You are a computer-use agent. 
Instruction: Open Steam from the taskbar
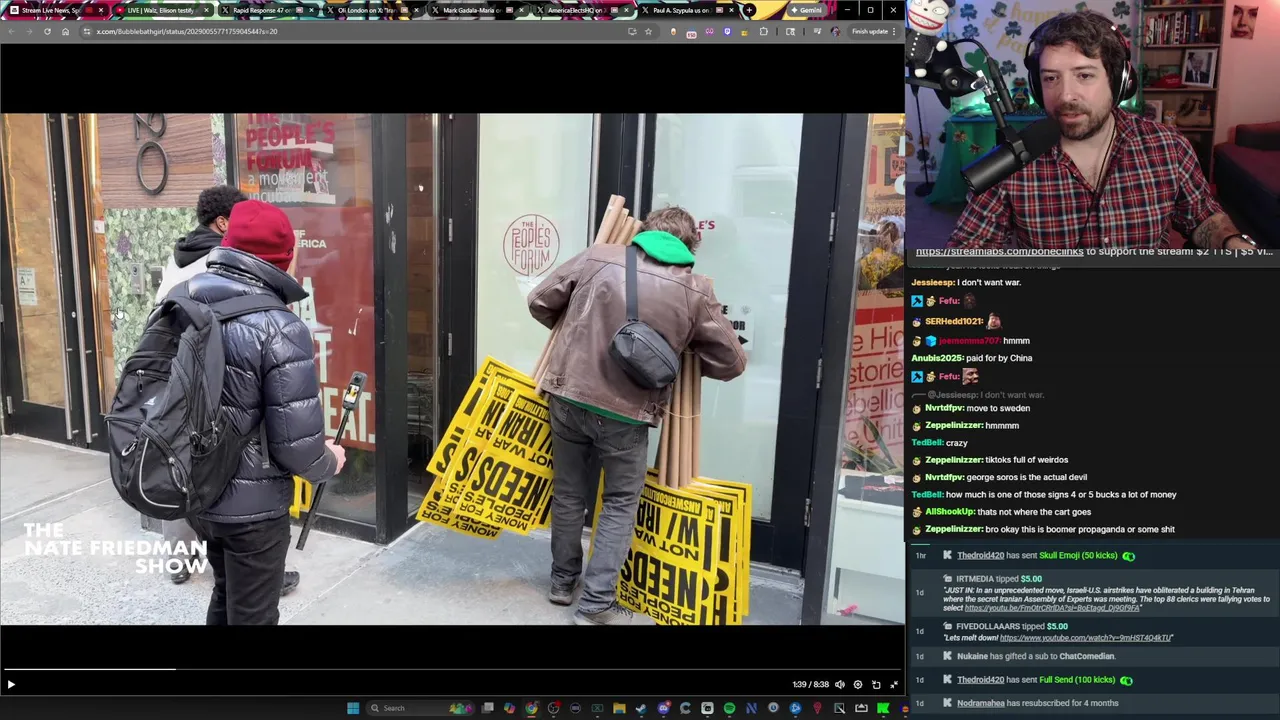641,708
